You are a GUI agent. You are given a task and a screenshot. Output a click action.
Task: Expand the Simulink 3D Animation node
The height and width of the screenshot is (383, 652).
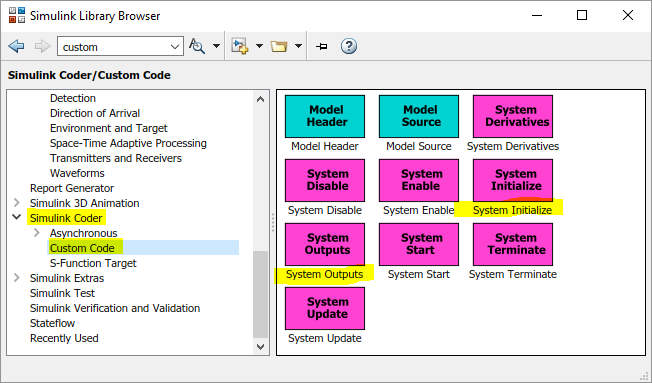17,203
